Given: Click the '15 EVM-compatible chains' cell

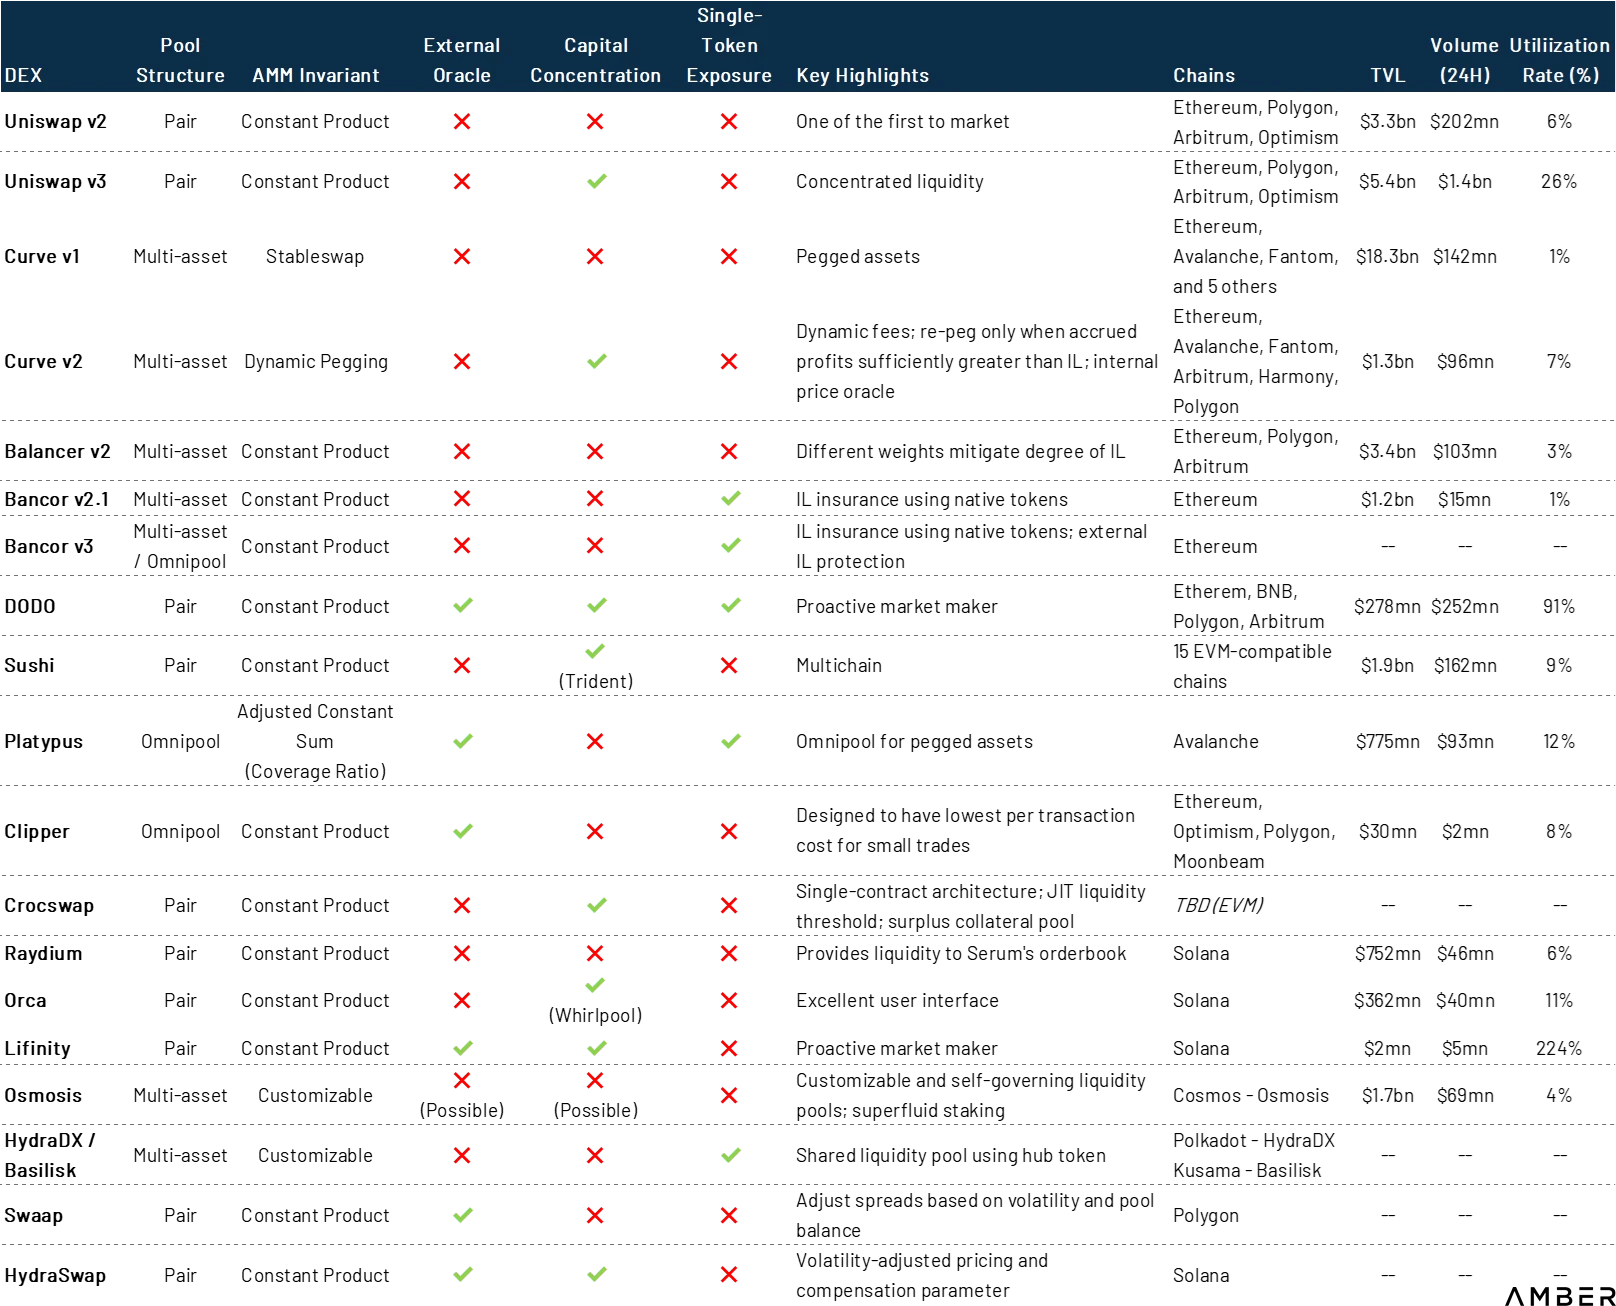Looking at the screenshot, I should click(1252, 666).
